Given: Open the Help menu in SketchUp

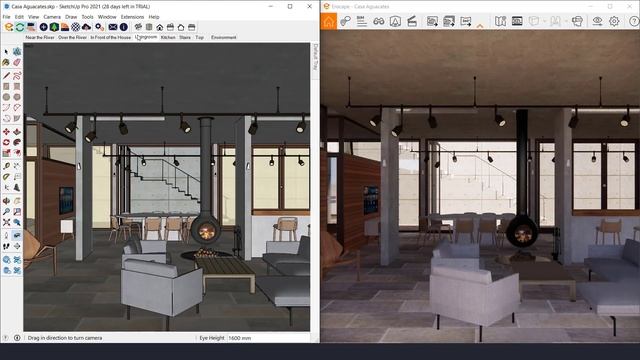Looking at the screenshot, I should pos(154,17).
